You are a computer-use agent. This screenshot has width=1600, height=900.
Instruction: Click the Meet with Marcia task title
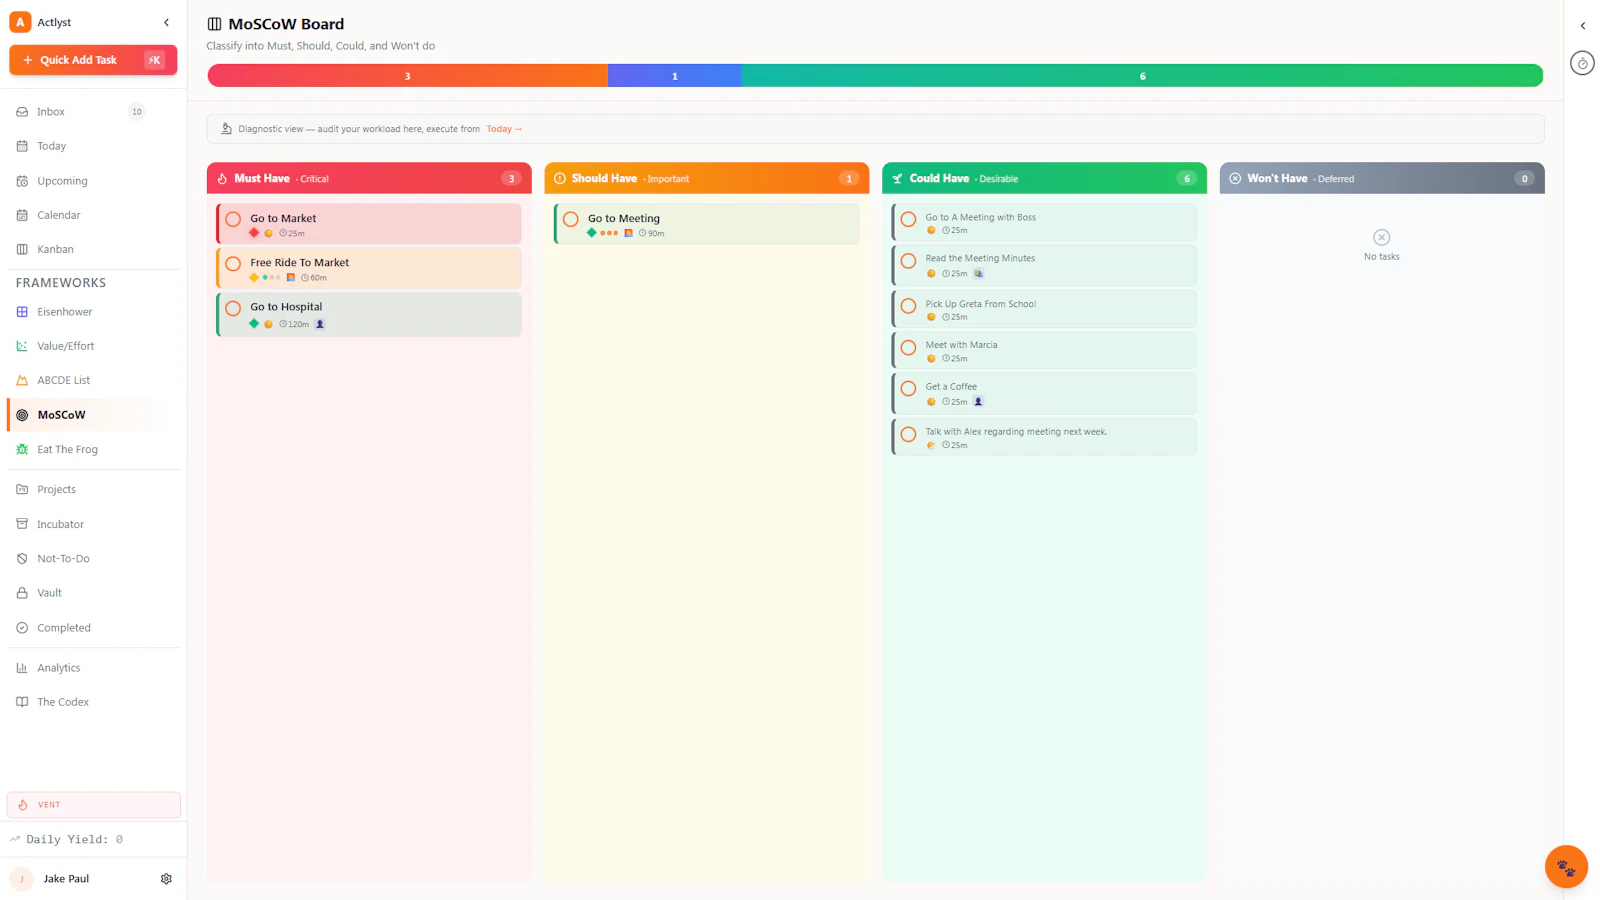(x=961, y=345)
